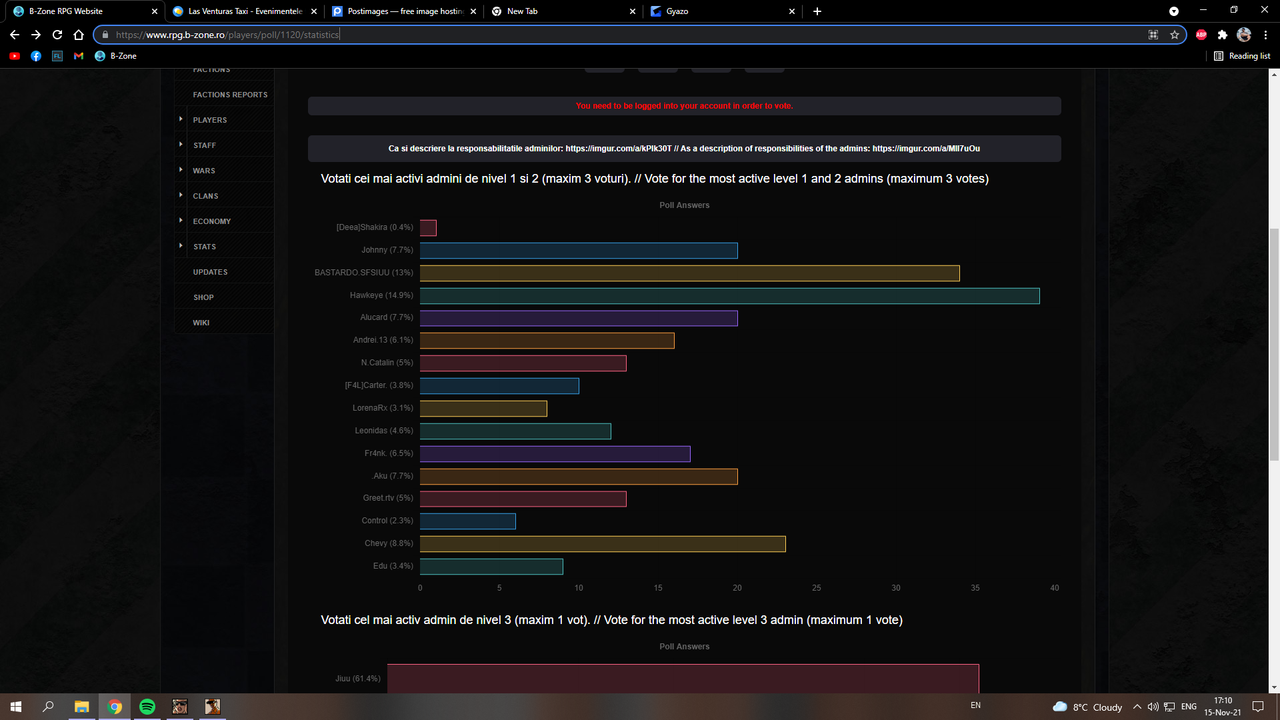Open the AdBlock Plus extension
1280x720 pixels.
point(1201,34)
